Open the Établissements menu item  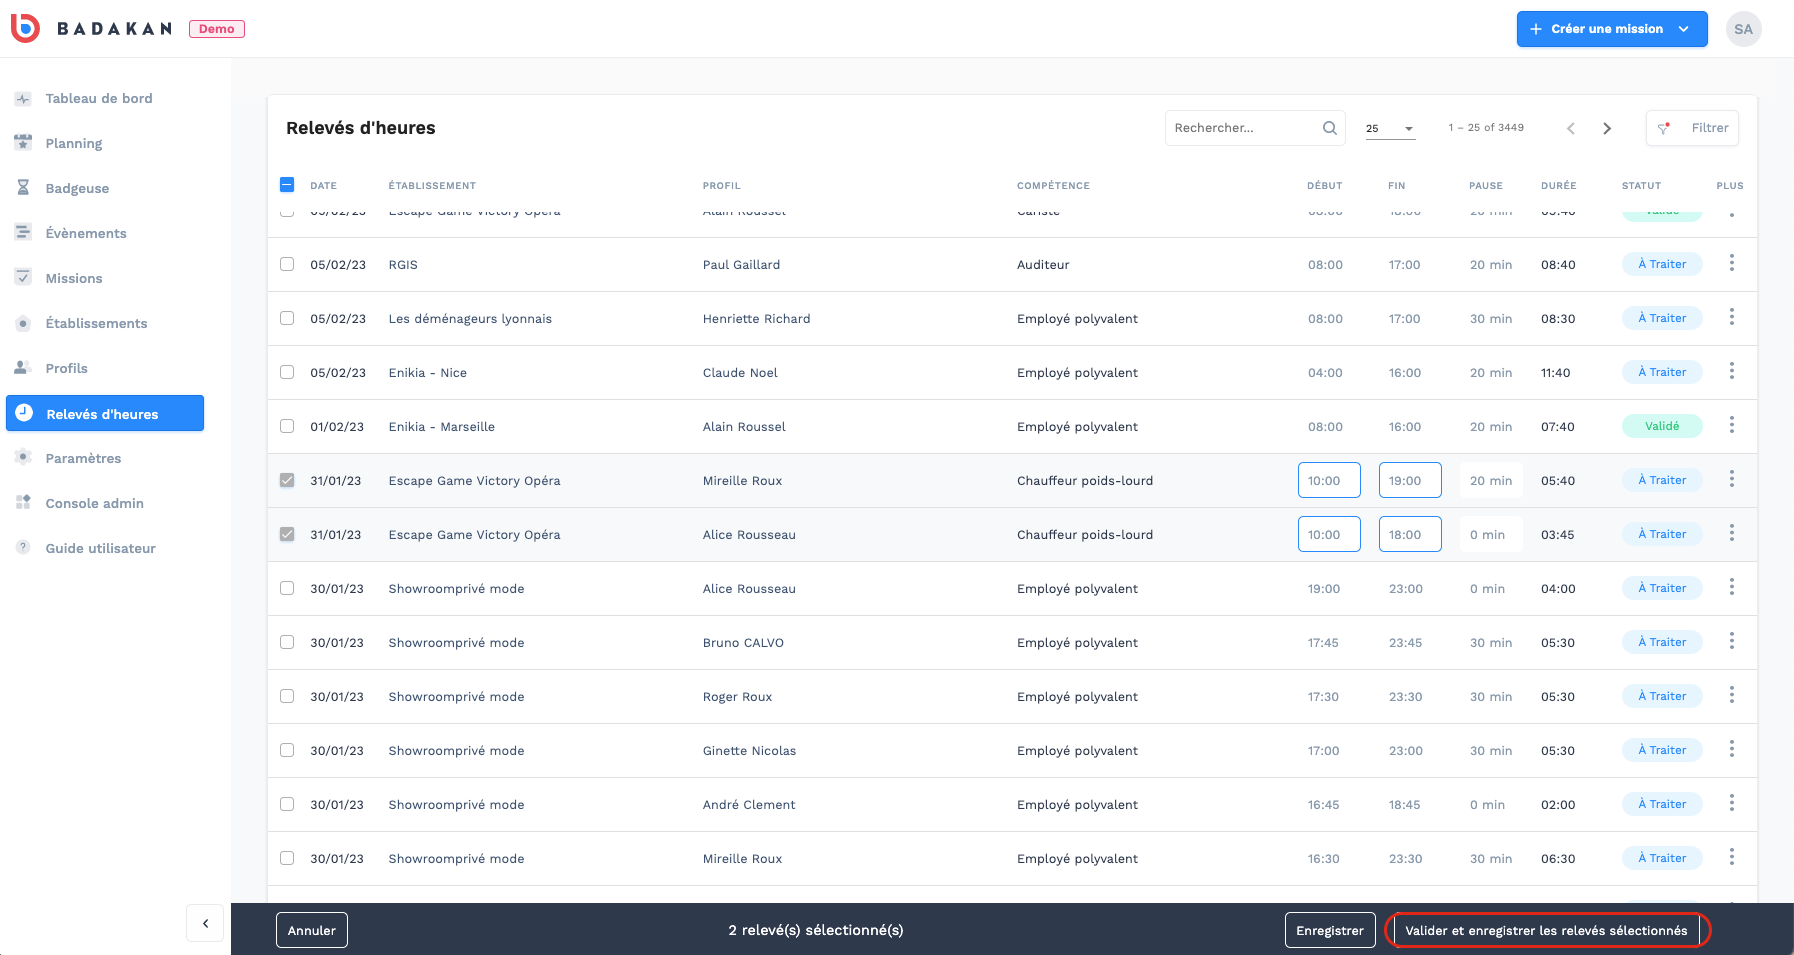click(96, 323)
